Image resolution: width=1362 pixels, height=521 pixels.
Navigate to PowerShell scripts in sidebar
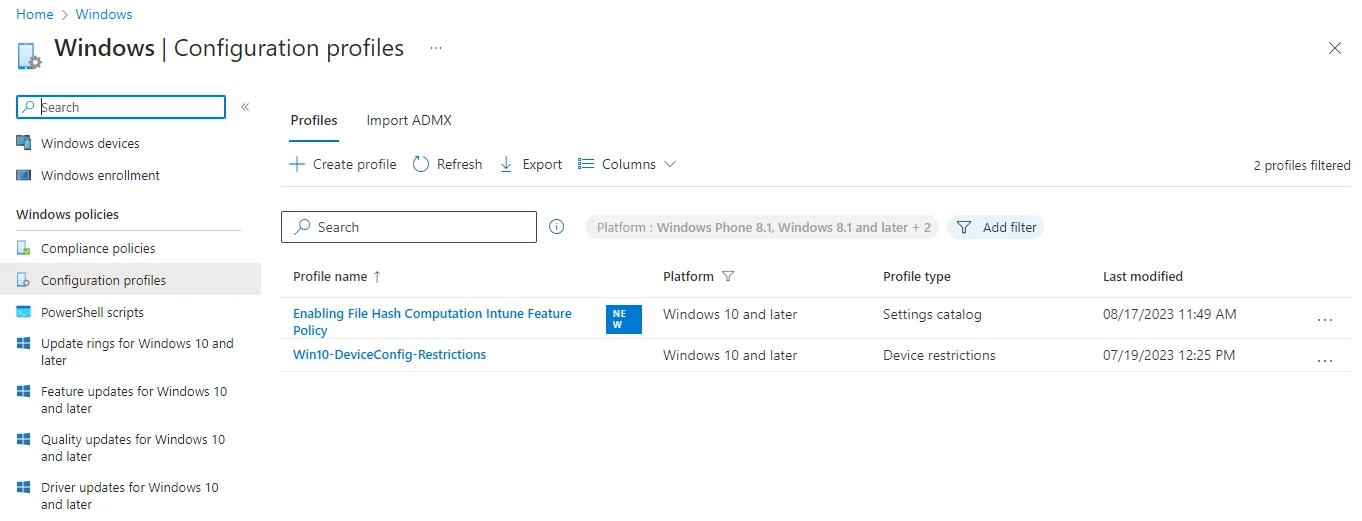click(x=92, y=312)
